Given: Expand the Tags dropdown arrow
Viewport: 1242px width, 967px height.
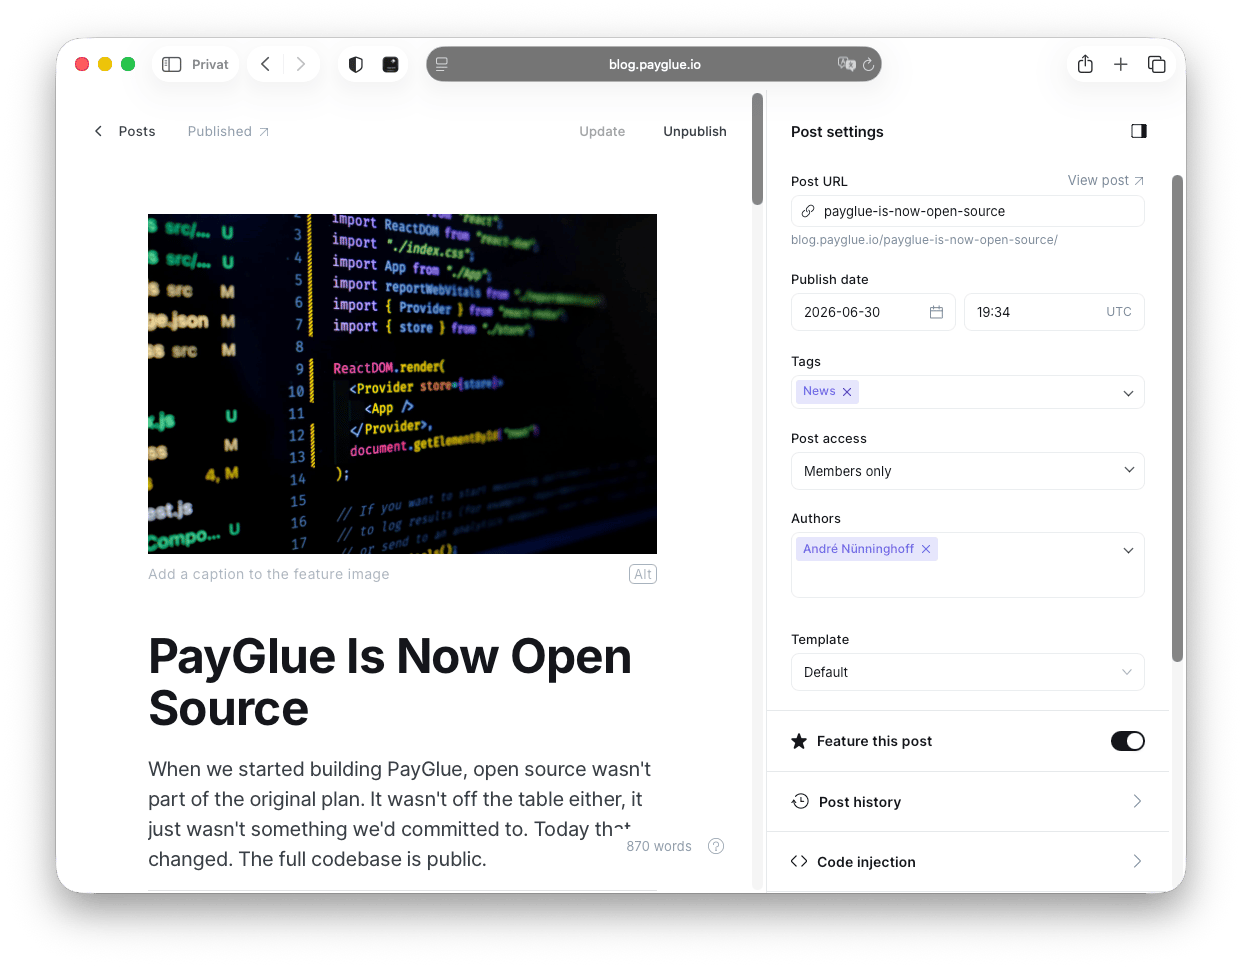Looking at the screenshot, I should [x=1128, y=393].
